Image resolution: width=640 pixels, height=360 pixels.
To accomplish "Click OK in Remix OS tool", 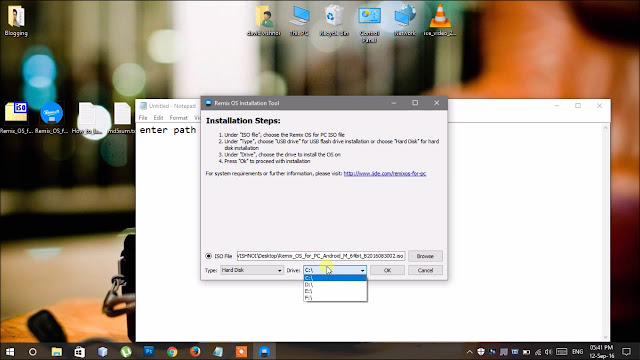I will pyautogui.click(x=387, y=270).
